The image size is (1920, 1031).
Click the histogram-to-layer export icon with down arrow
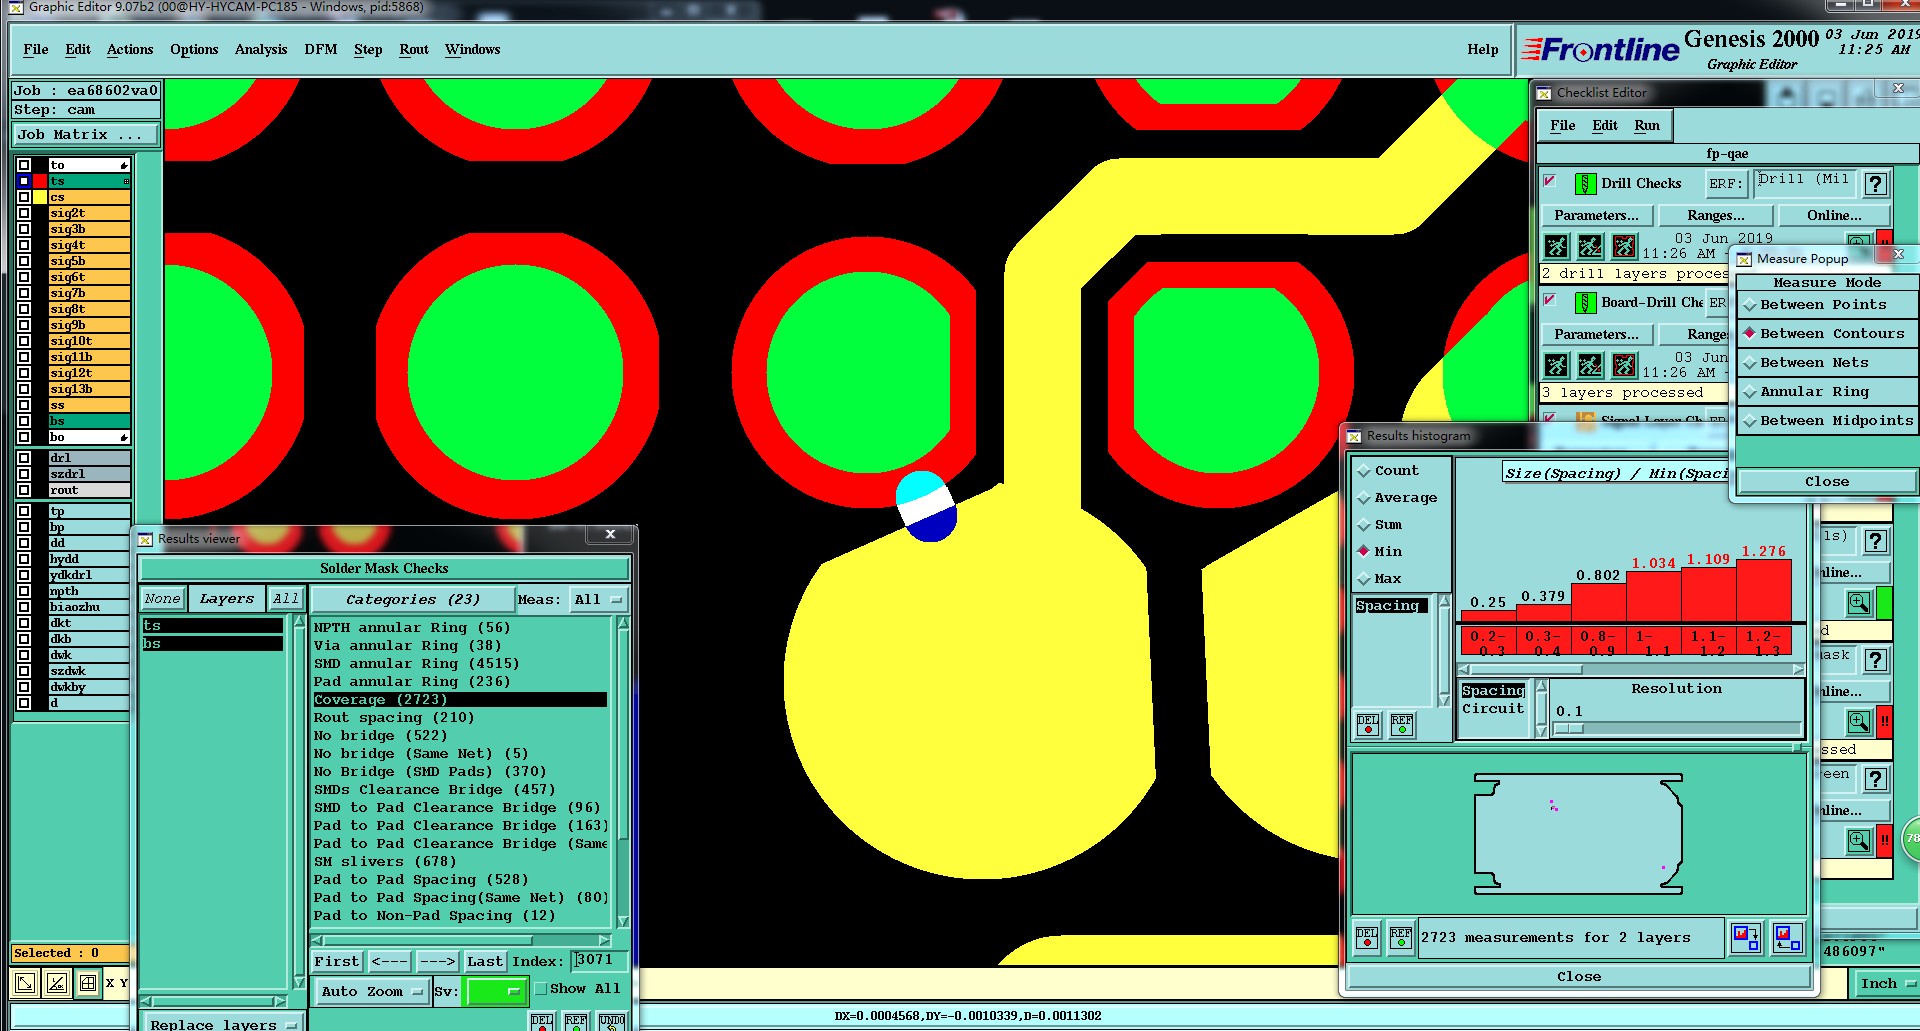(x=1746, y=938)
